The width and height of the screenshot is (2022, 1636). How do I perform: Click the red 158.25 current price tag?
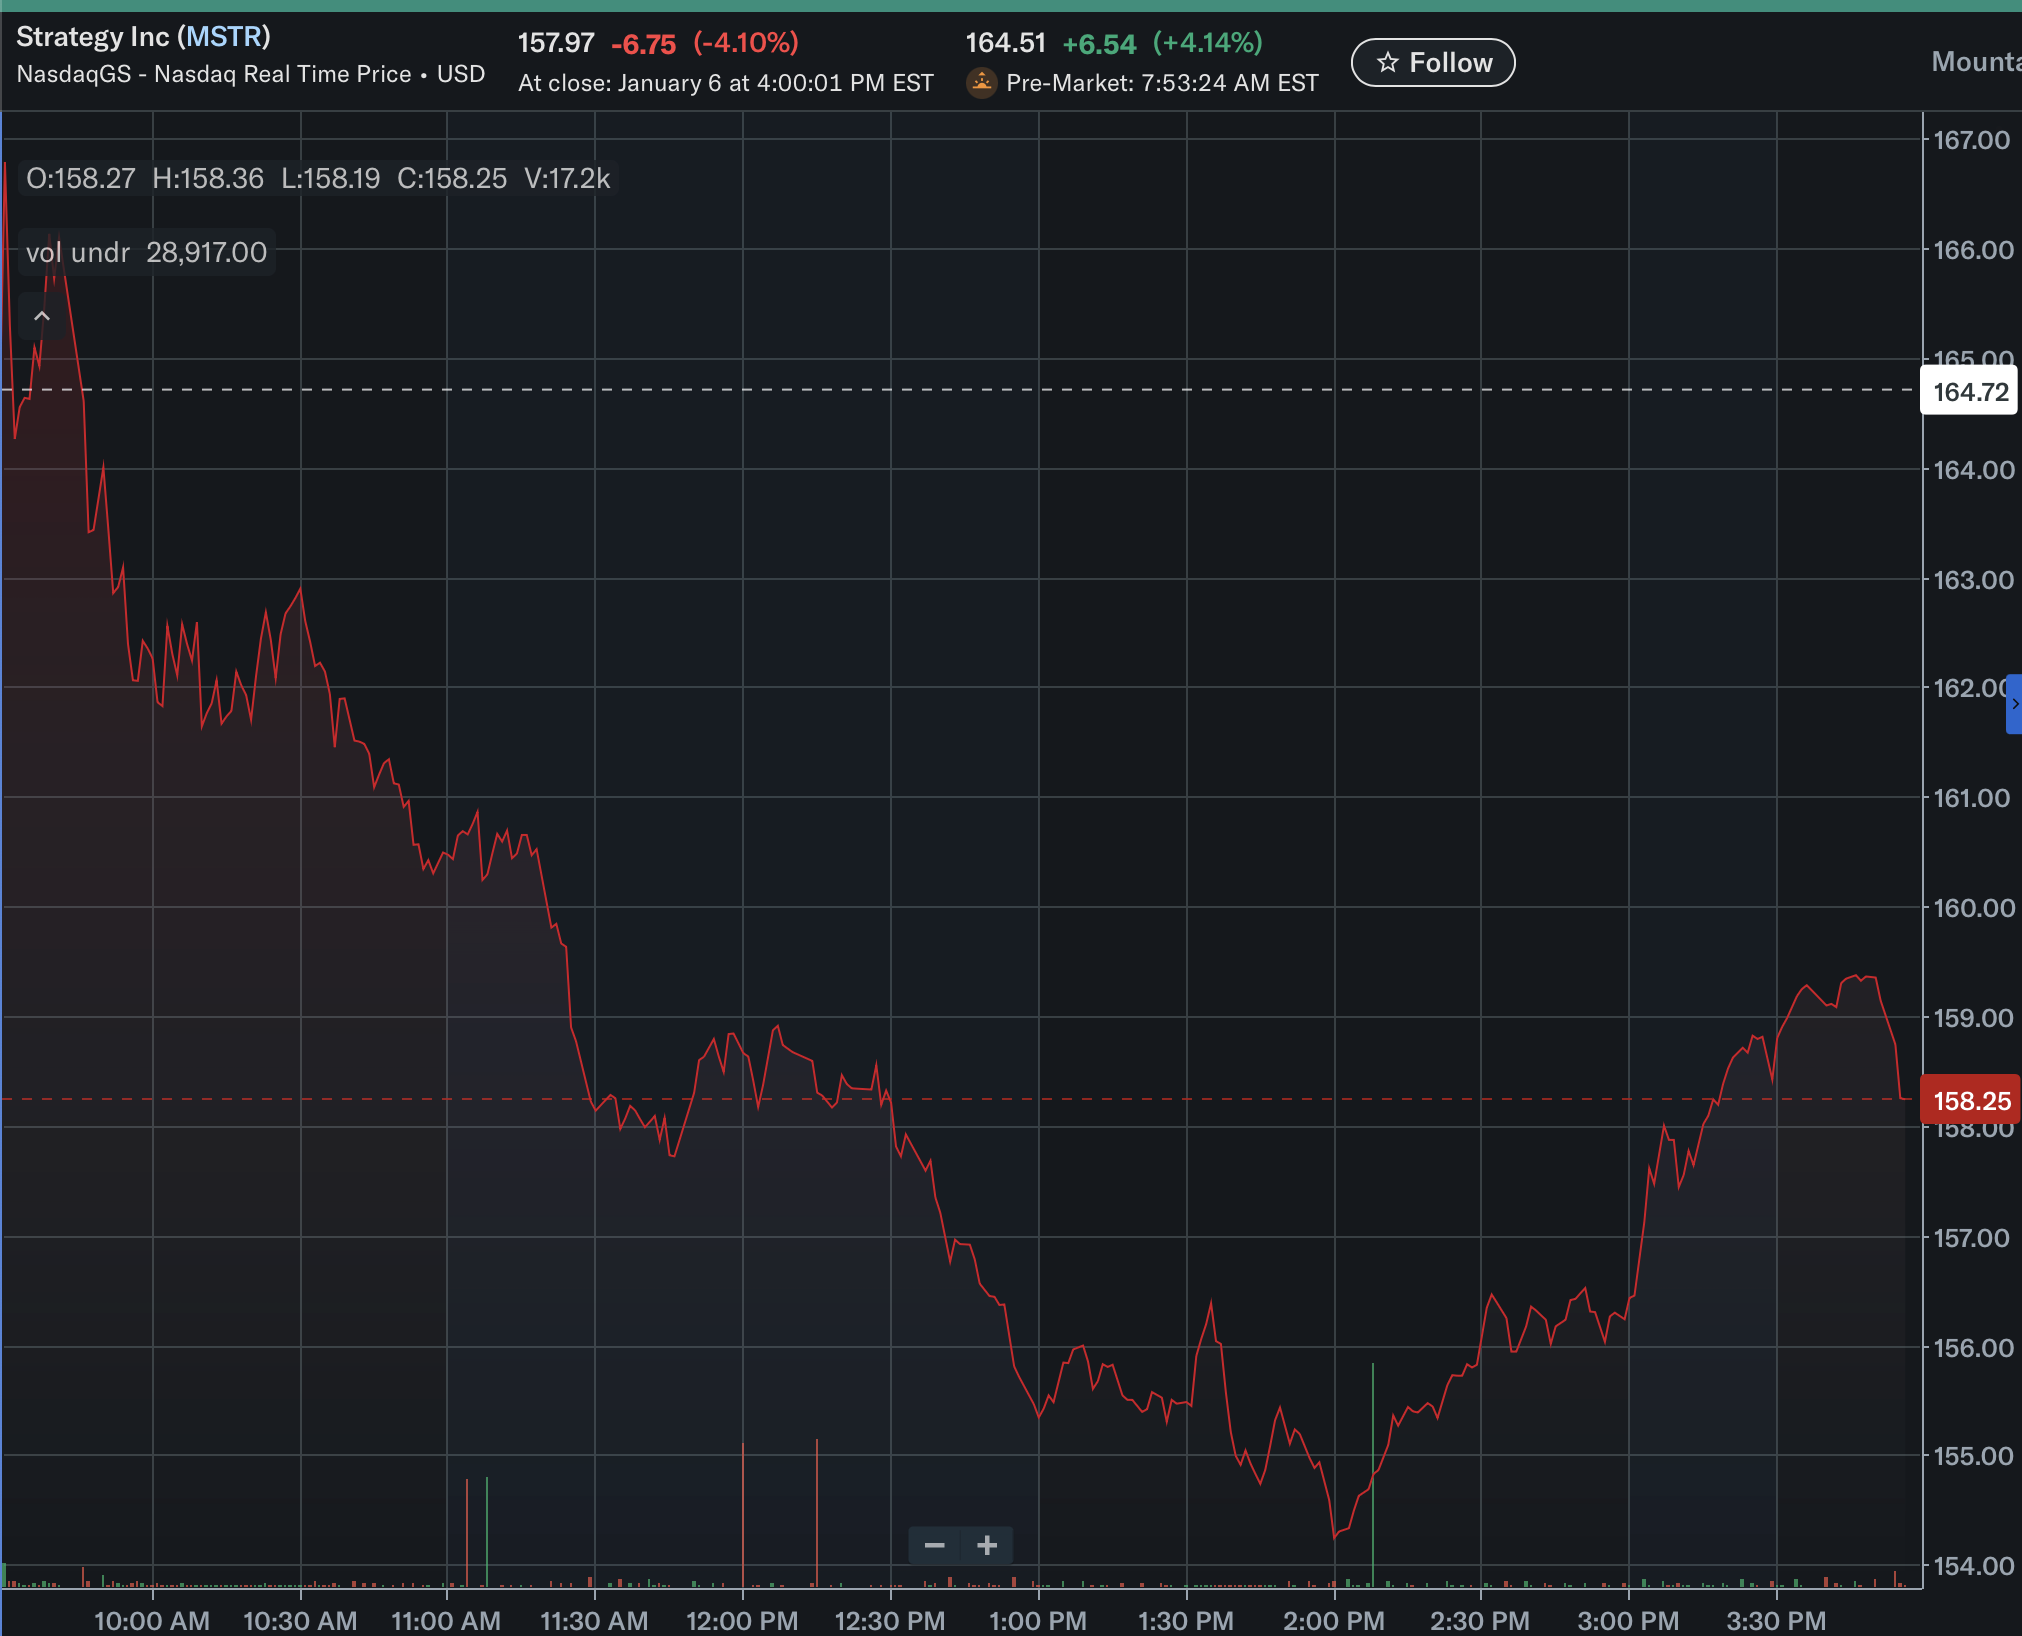click(1971, 1101)
